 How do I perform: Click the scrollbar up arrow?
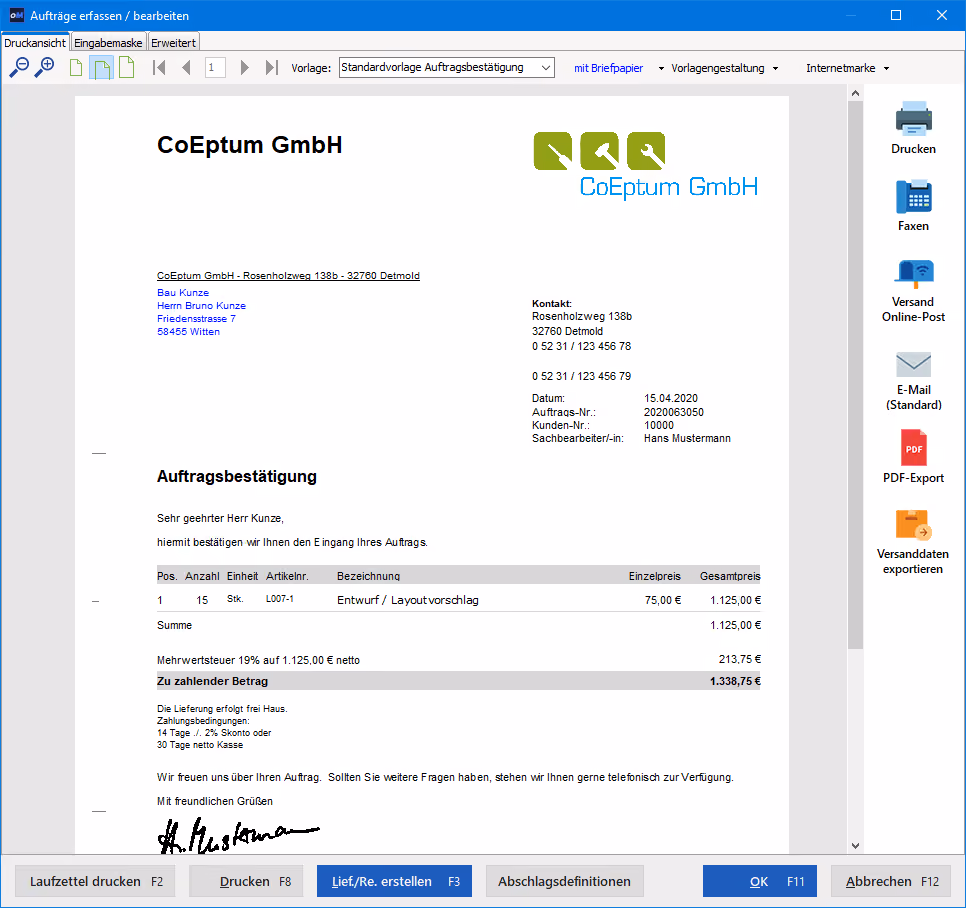coord(855,93)
